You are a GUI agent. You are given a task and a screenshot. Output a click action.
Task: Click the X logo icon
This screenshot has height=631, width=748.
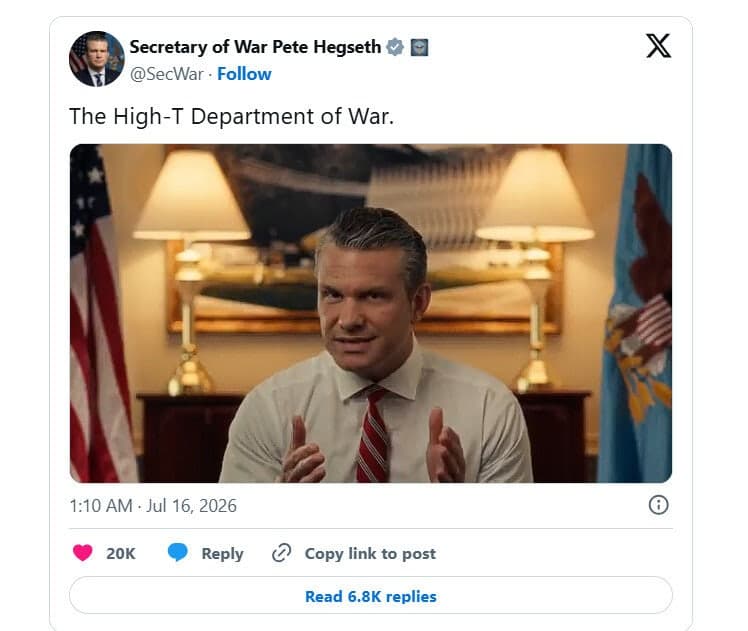(658, 46)
